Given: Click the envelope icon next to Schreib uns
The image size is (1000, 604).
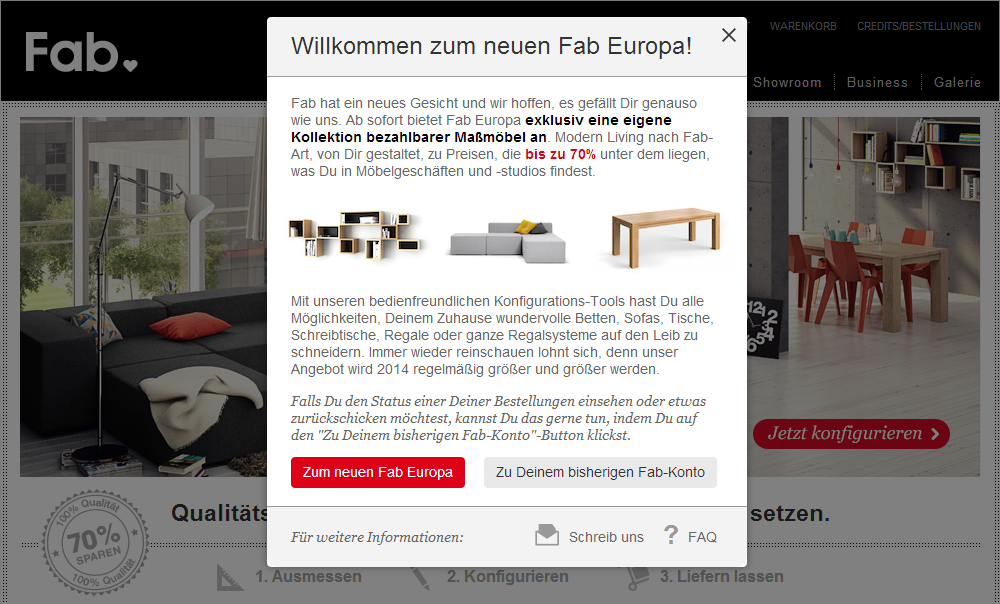Looking at the screenshot, I should click(547, 535).
